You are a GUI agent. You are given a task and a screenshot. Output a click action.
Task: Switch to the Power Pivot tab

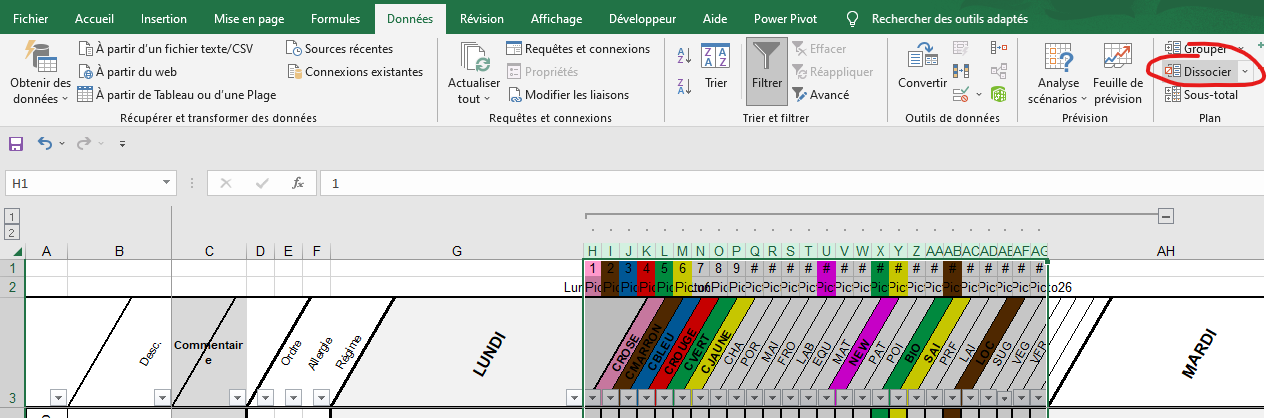click(x=787, y=18)
